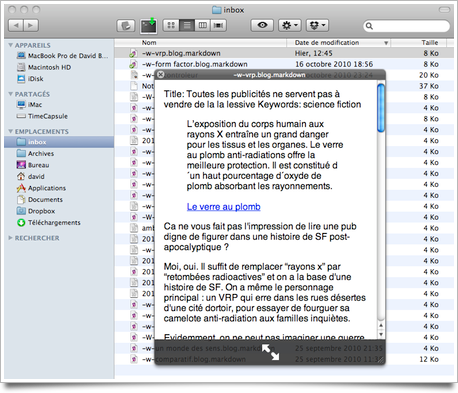Go forward with the right arrow button

click(x=31, y=25)
